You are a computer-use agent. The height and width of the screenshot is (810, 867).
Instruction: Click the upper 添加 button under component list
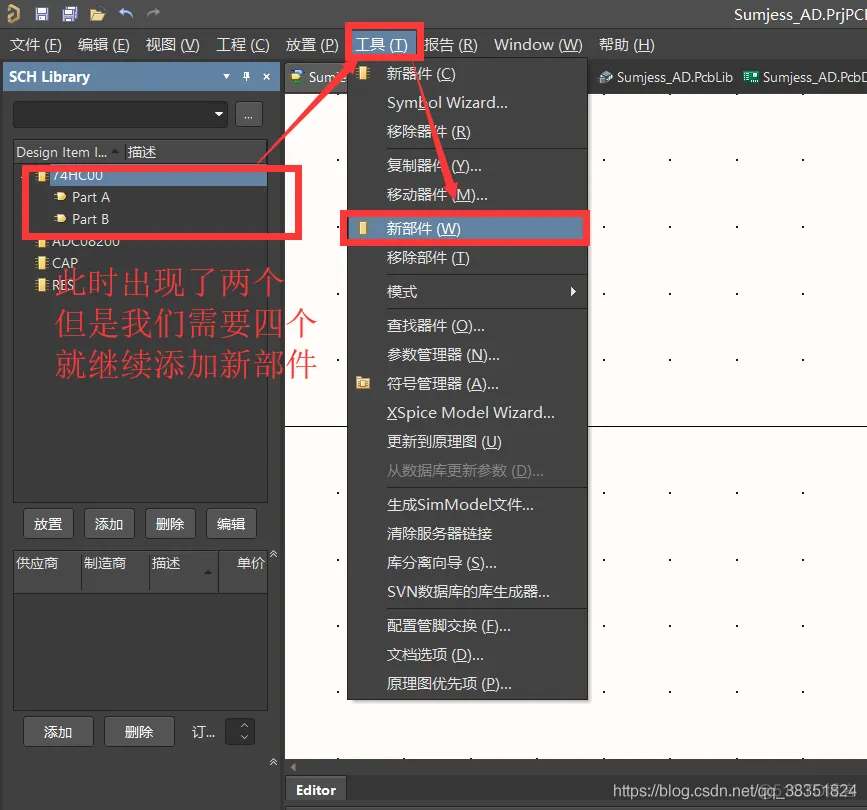(x=109, y=524)
